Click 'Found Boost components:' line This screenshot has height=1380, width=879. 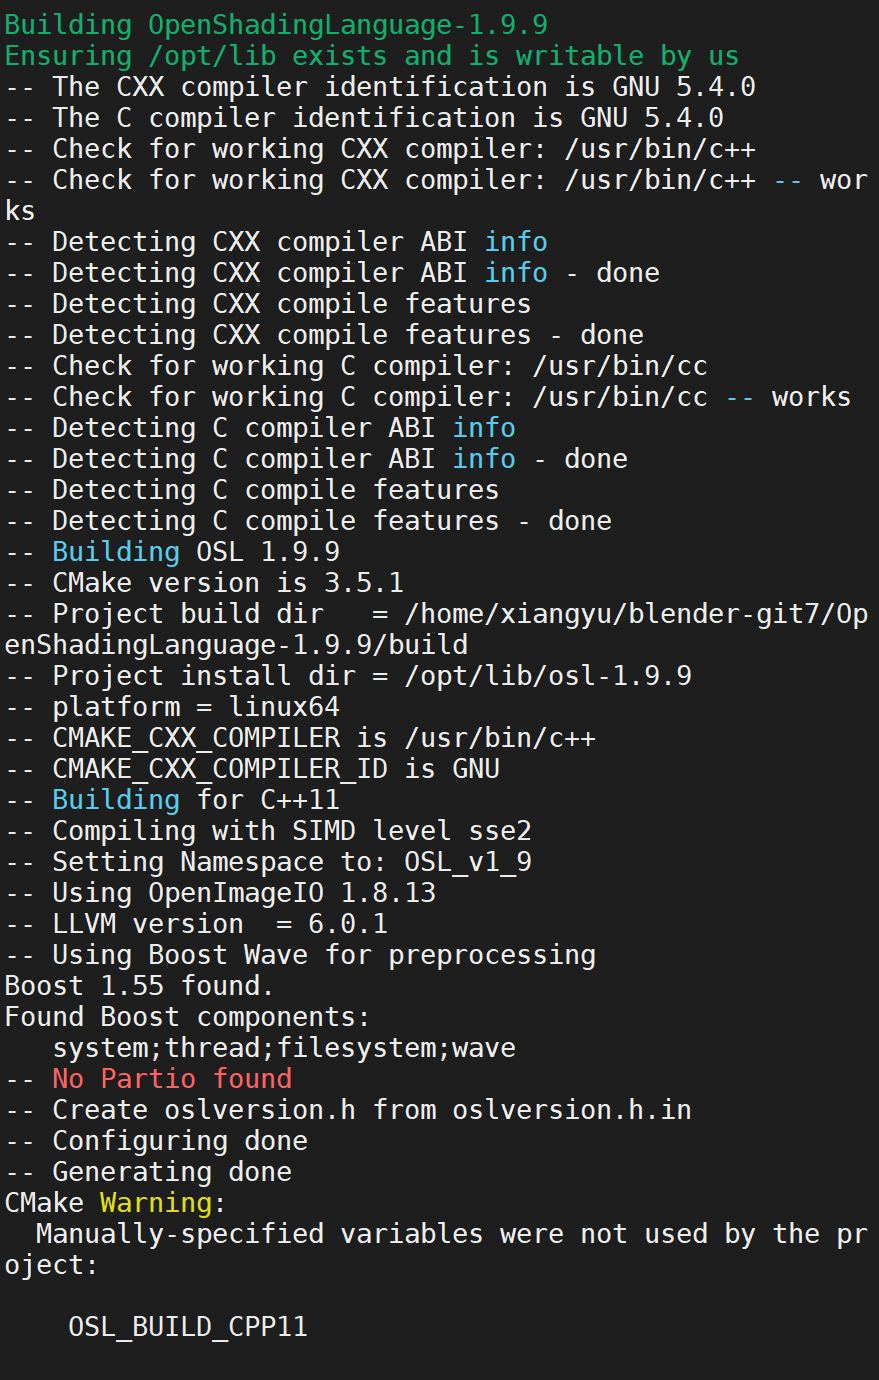pyautogui.click(x=188, y=1017)
